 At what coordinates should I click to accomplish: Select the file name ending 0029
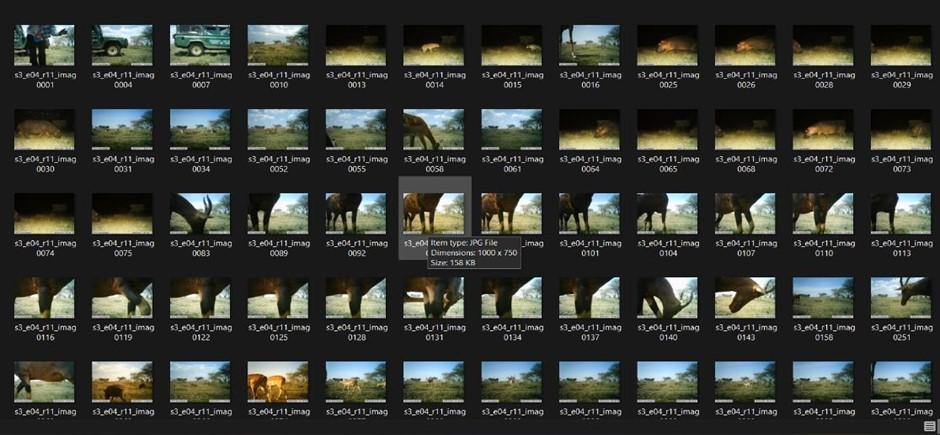pyautogui.click(x=902, y=80)
